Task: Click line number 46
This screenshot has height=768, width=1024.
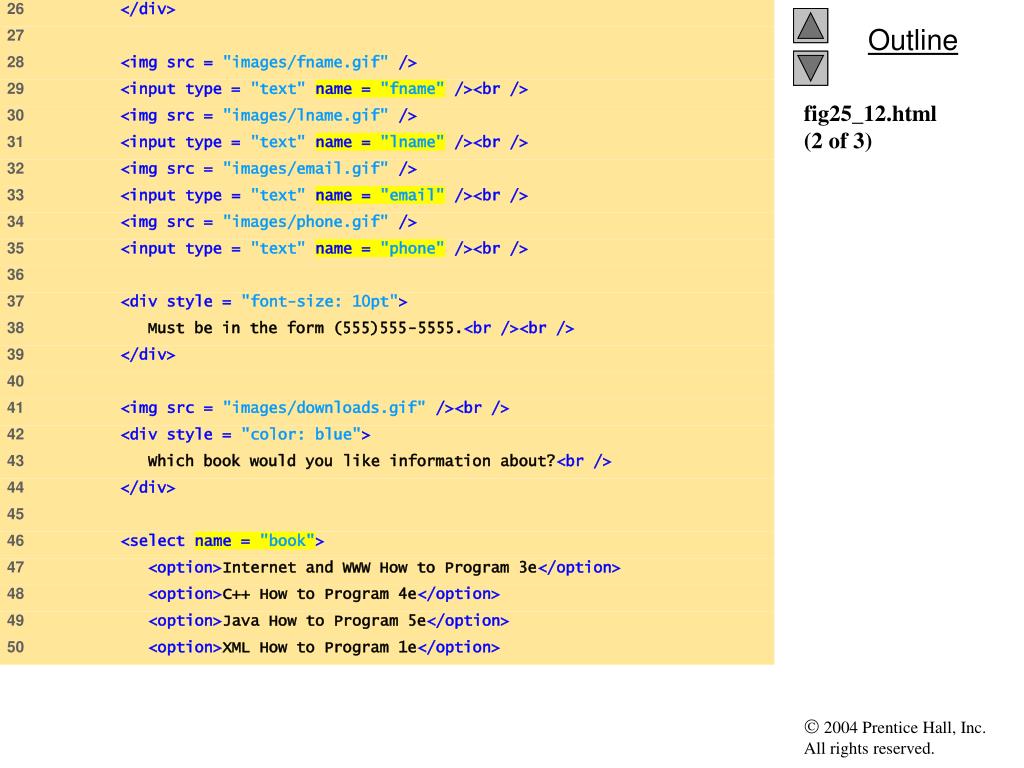Action: point(15,541)
